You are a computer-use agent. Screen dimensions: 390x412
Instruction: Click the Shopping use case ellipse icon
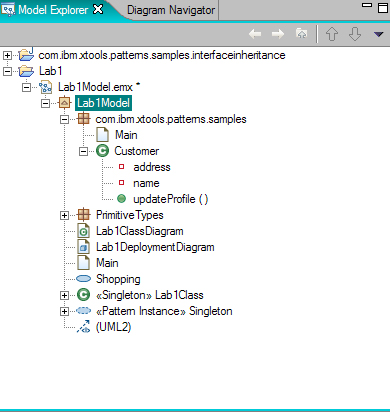83,278
